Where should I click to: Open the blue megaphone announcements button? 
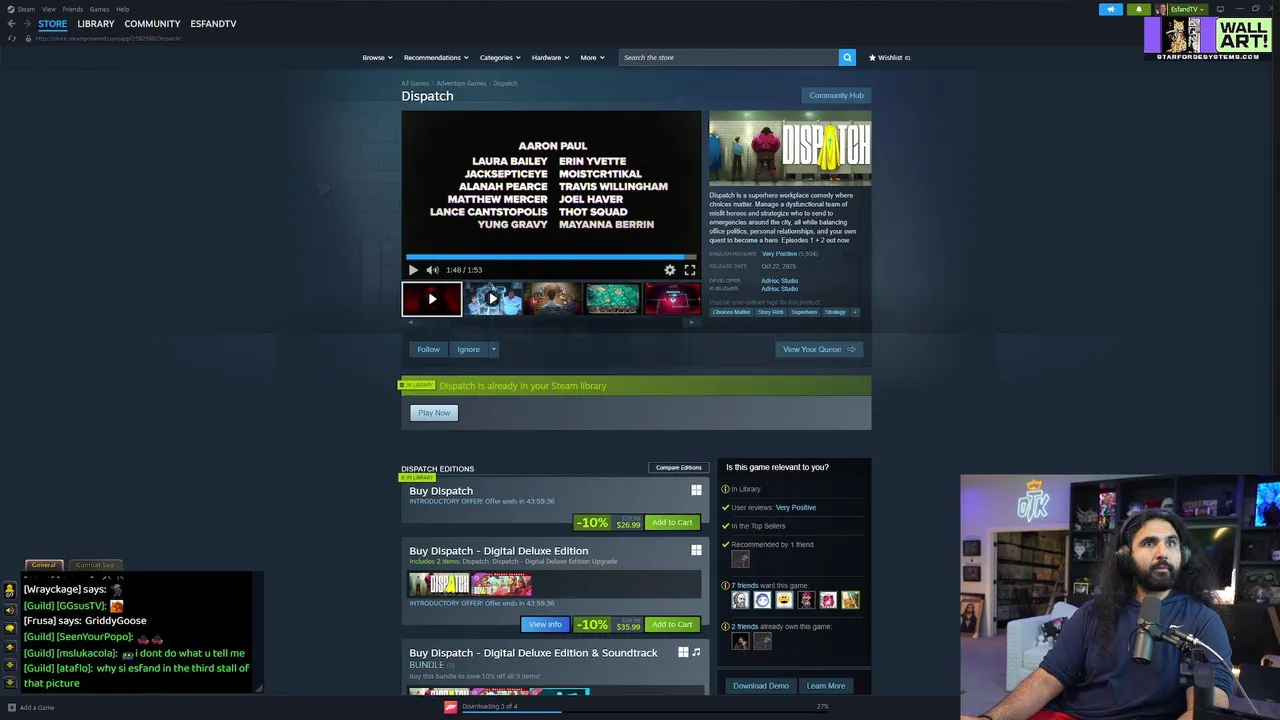click(1110, 9)
